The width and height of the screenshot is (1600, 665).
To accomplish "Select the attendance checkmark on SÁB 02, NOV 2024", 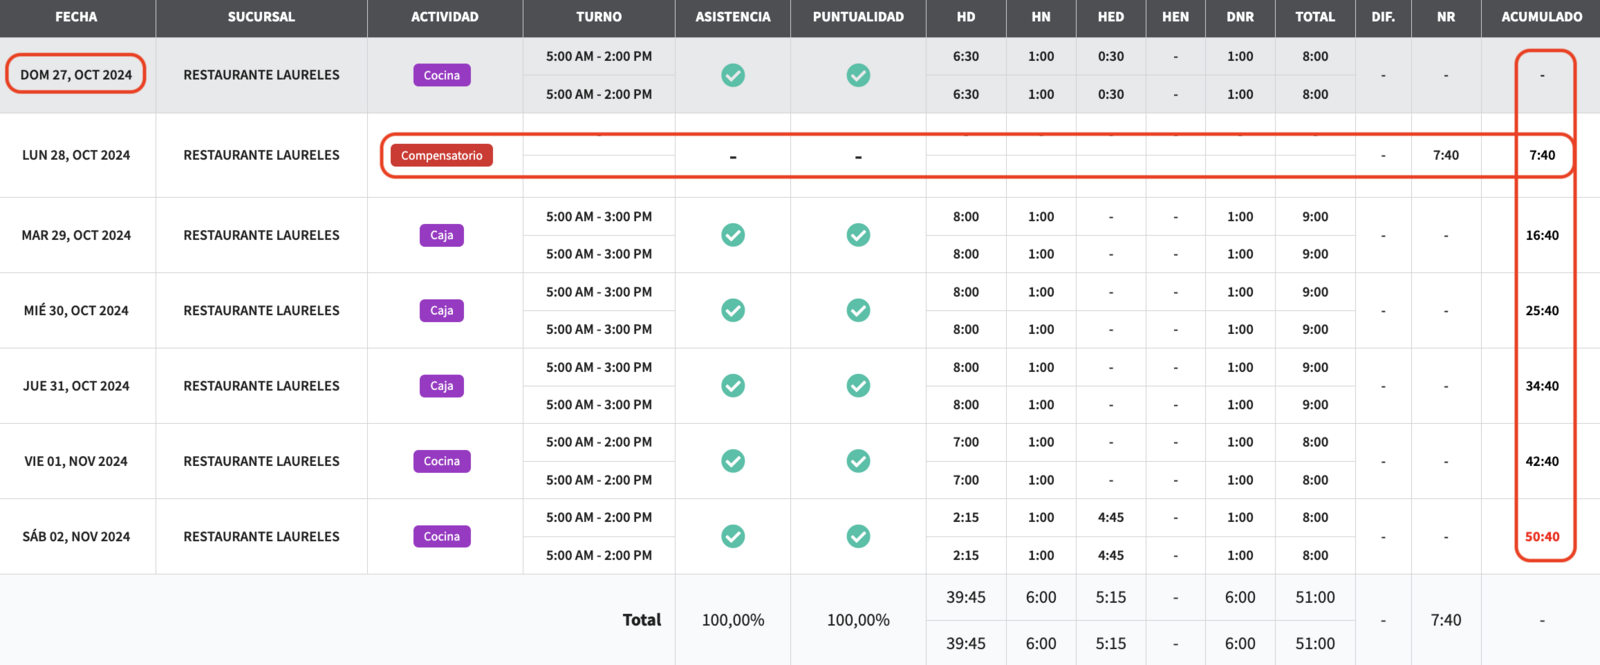I will pos(733,537).
